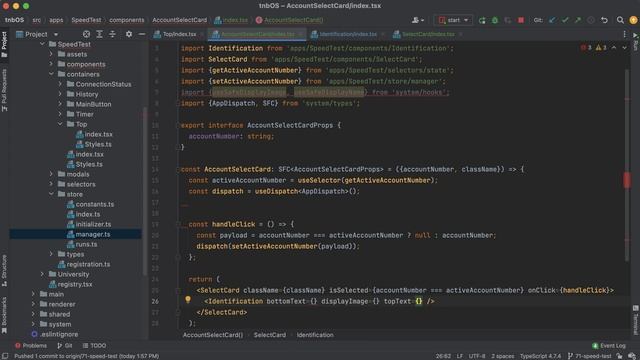The height and width of the screenshot is (360, 640).
Task: Expand the assets folder
Action: (51, 54)
